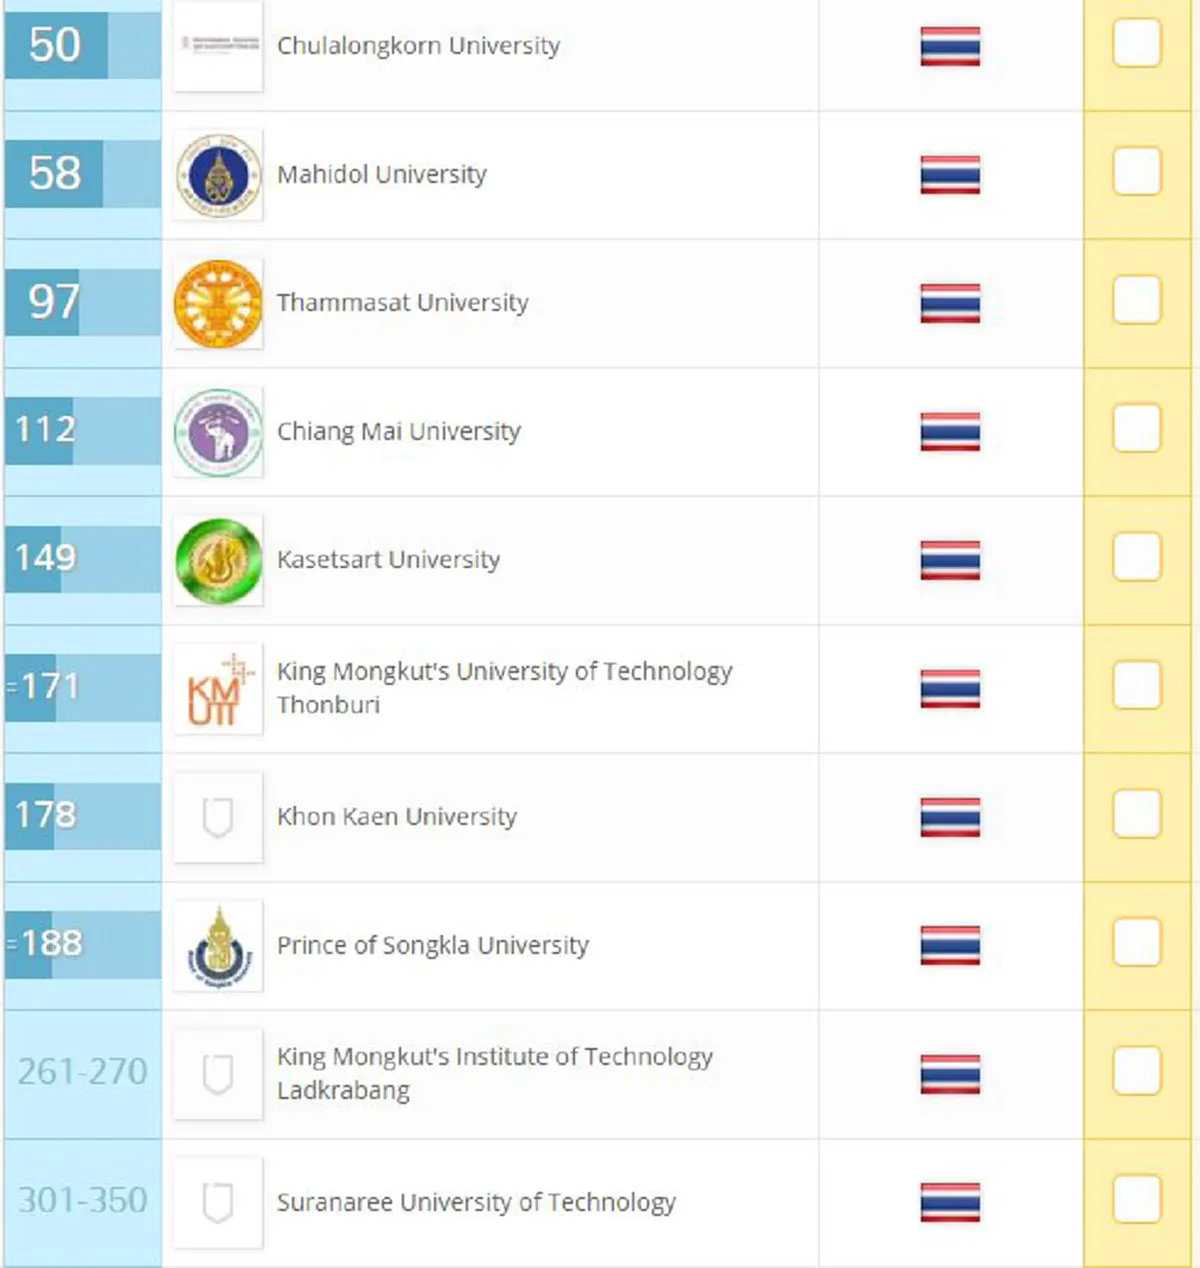Image resolution: width=1200 pixels, height=1268 pixels.
Task: Click the Prince of Songkla University crest
Action: coord(218,944)
